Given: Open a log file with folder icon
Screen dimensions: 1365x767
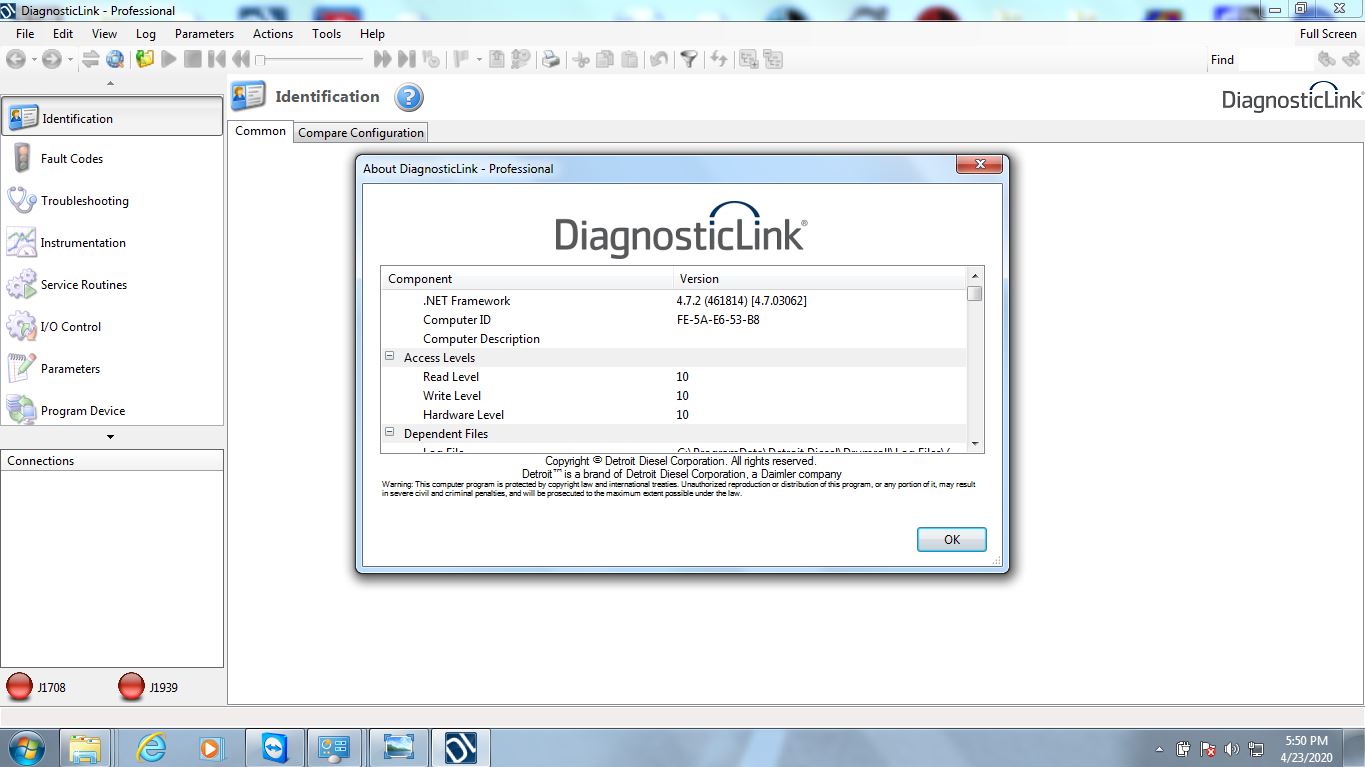Looking at the screenshot, I should point(145,60).
